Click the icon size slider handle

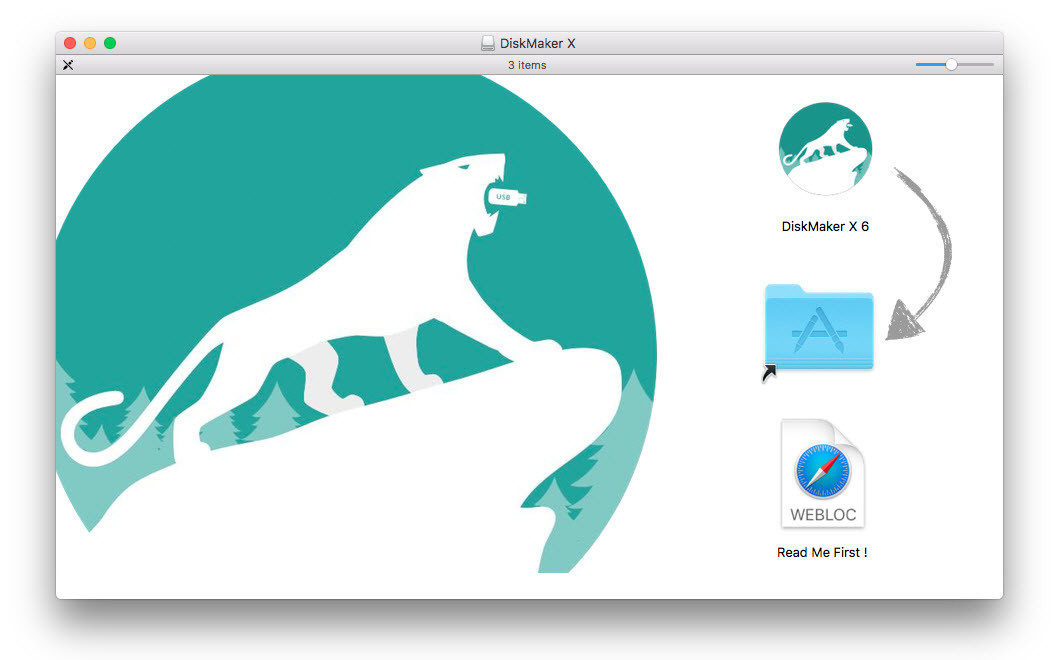tap(951, 65)
